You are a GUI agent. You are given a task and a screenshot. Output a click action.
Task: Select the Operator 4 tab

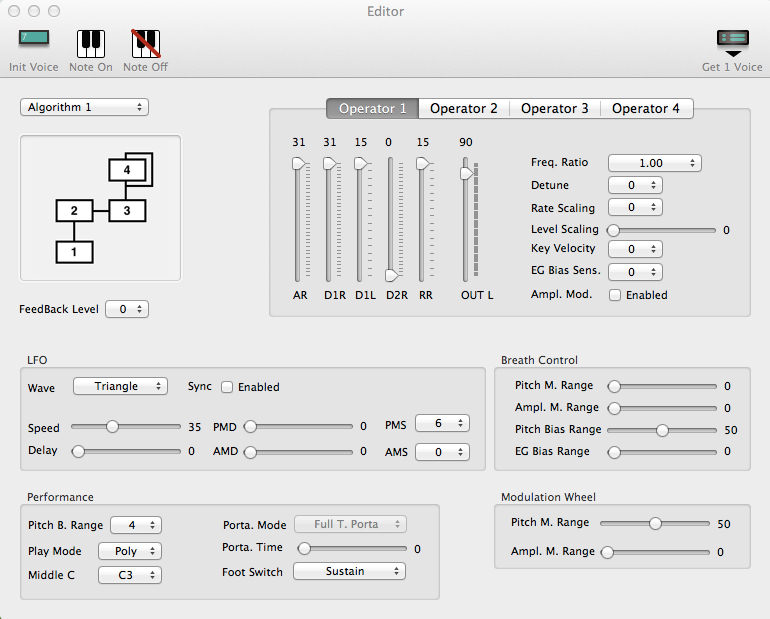click(645, 108)
